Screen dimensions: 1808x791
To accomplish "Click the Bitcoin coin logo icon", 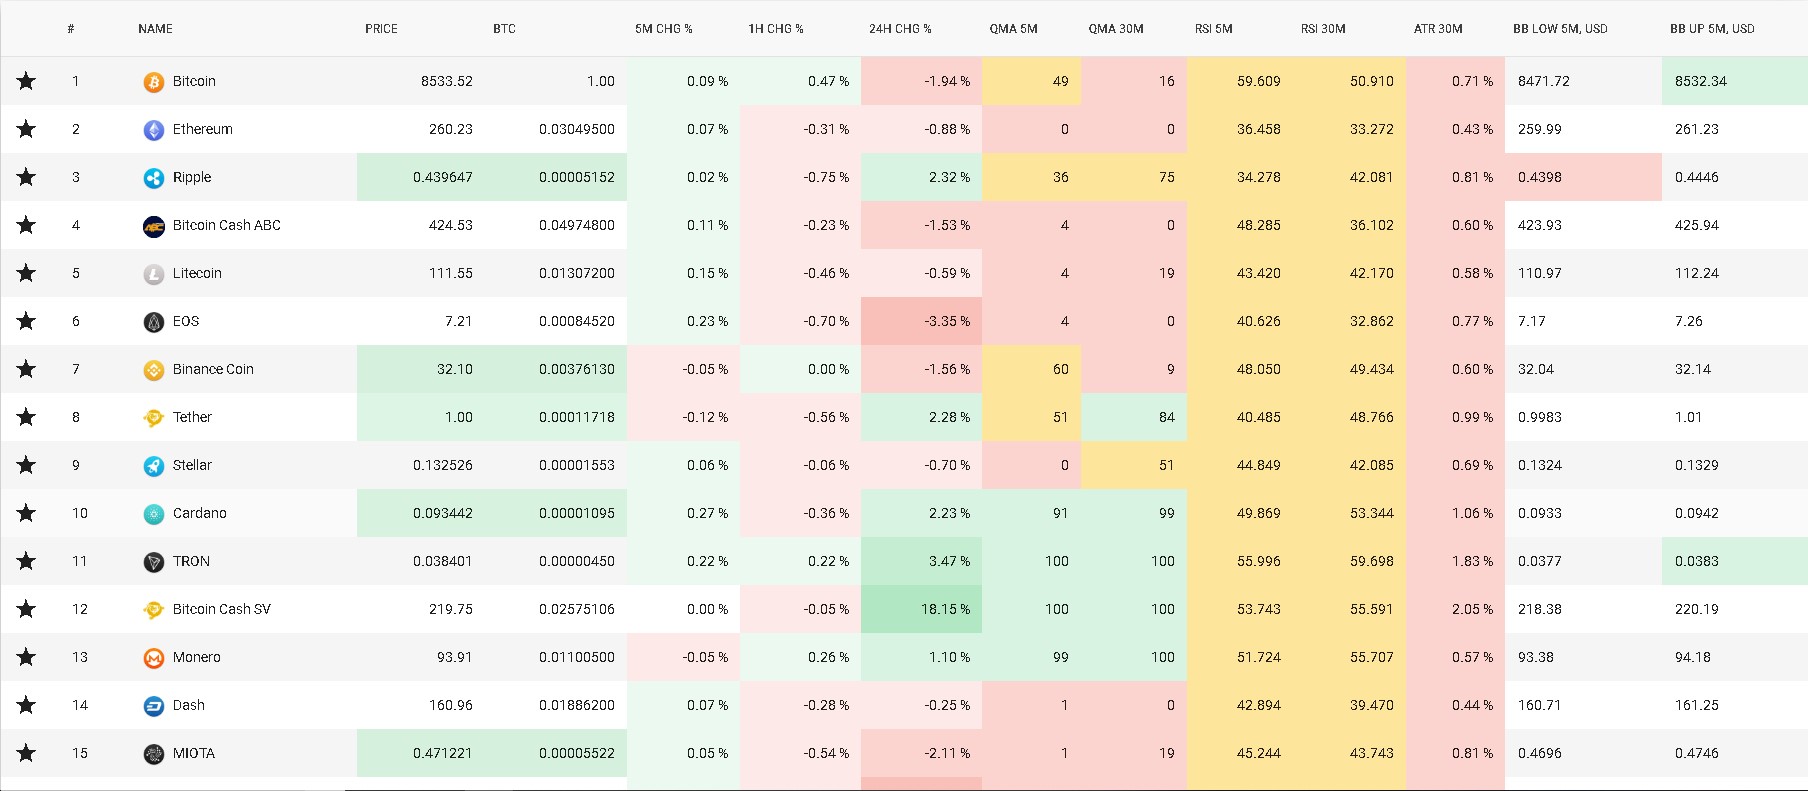I will coord(153,82).
